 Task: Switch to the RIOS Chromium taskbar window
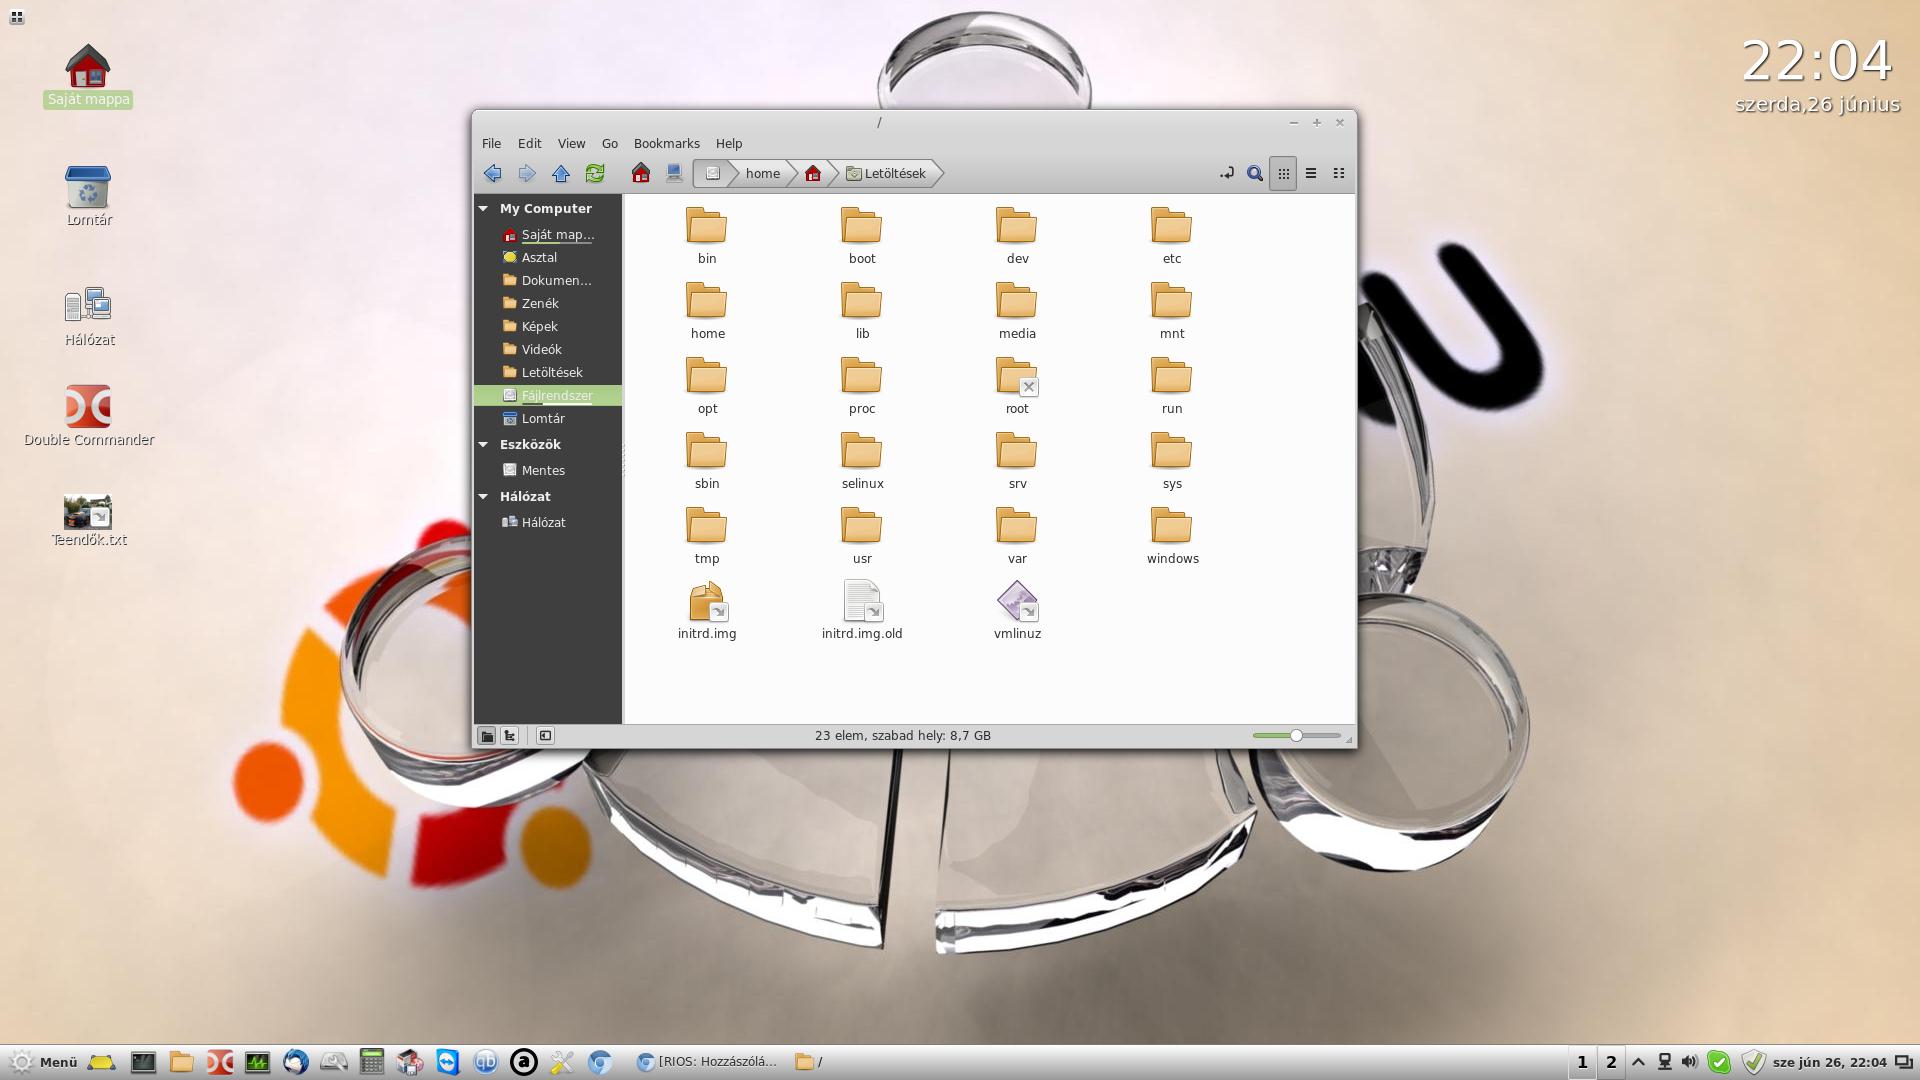coord(708,1062)
